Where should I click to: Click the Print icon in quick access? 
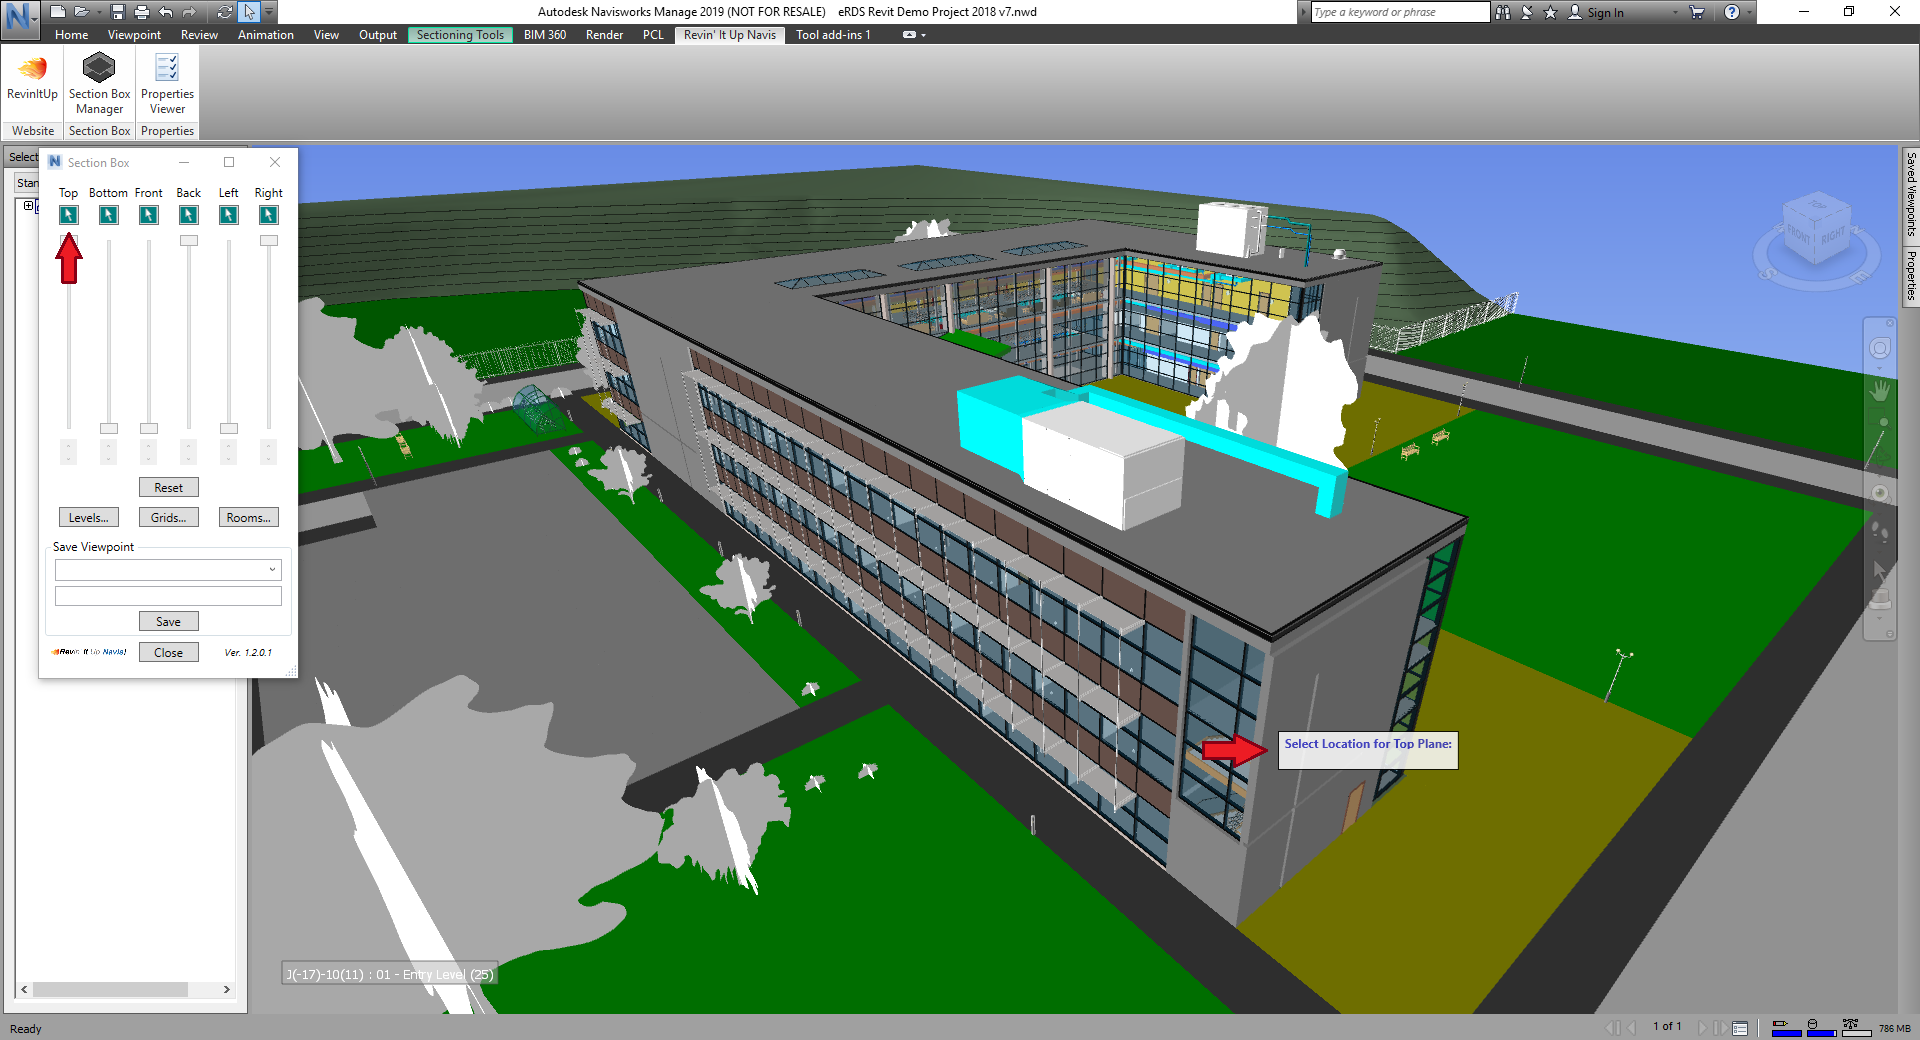(x=142, y=12)
